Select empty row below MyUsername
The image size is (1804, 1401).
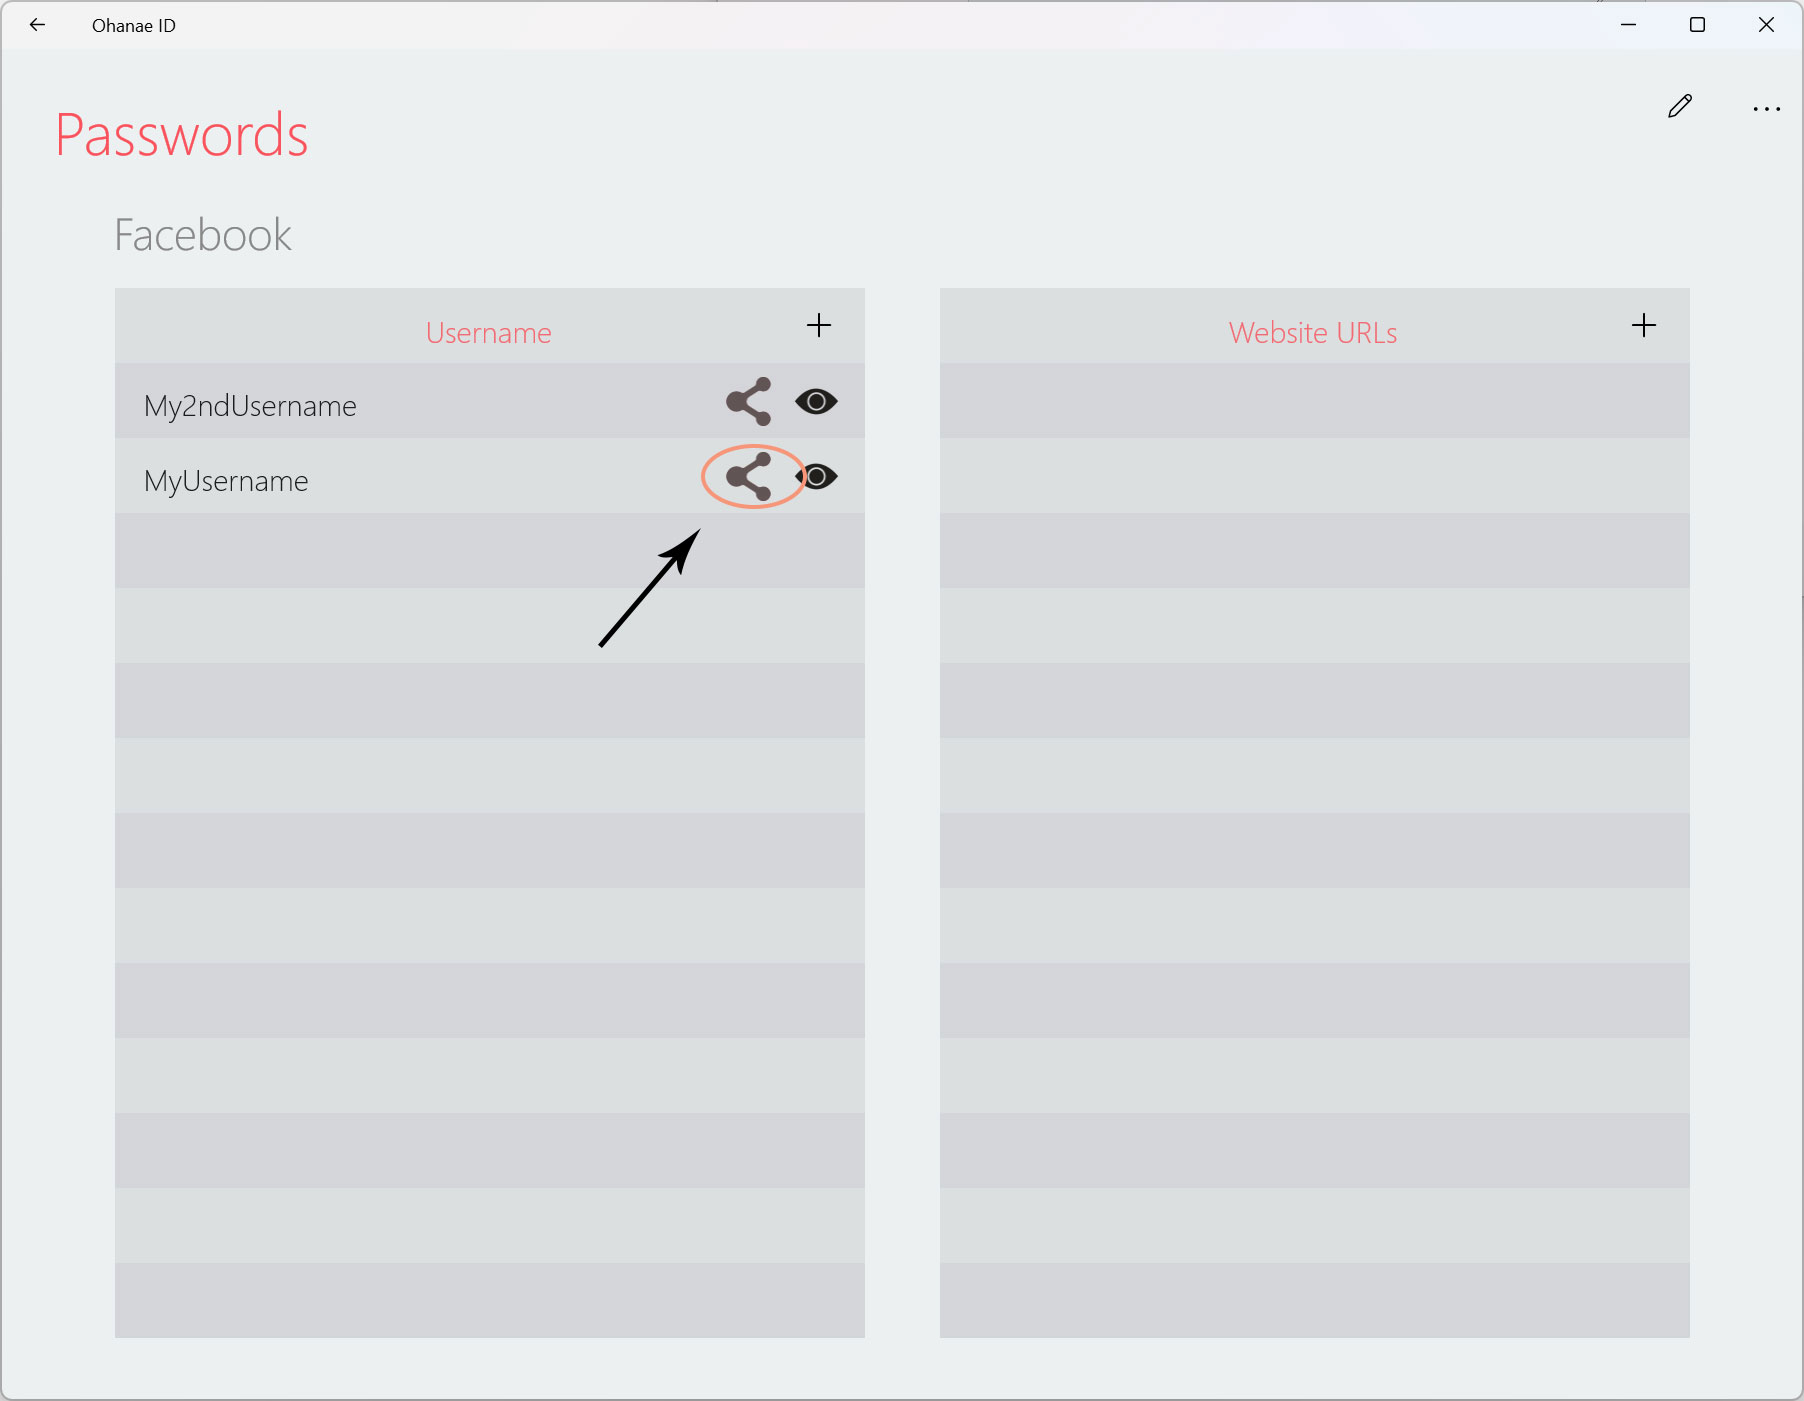[x=490, y=551]
